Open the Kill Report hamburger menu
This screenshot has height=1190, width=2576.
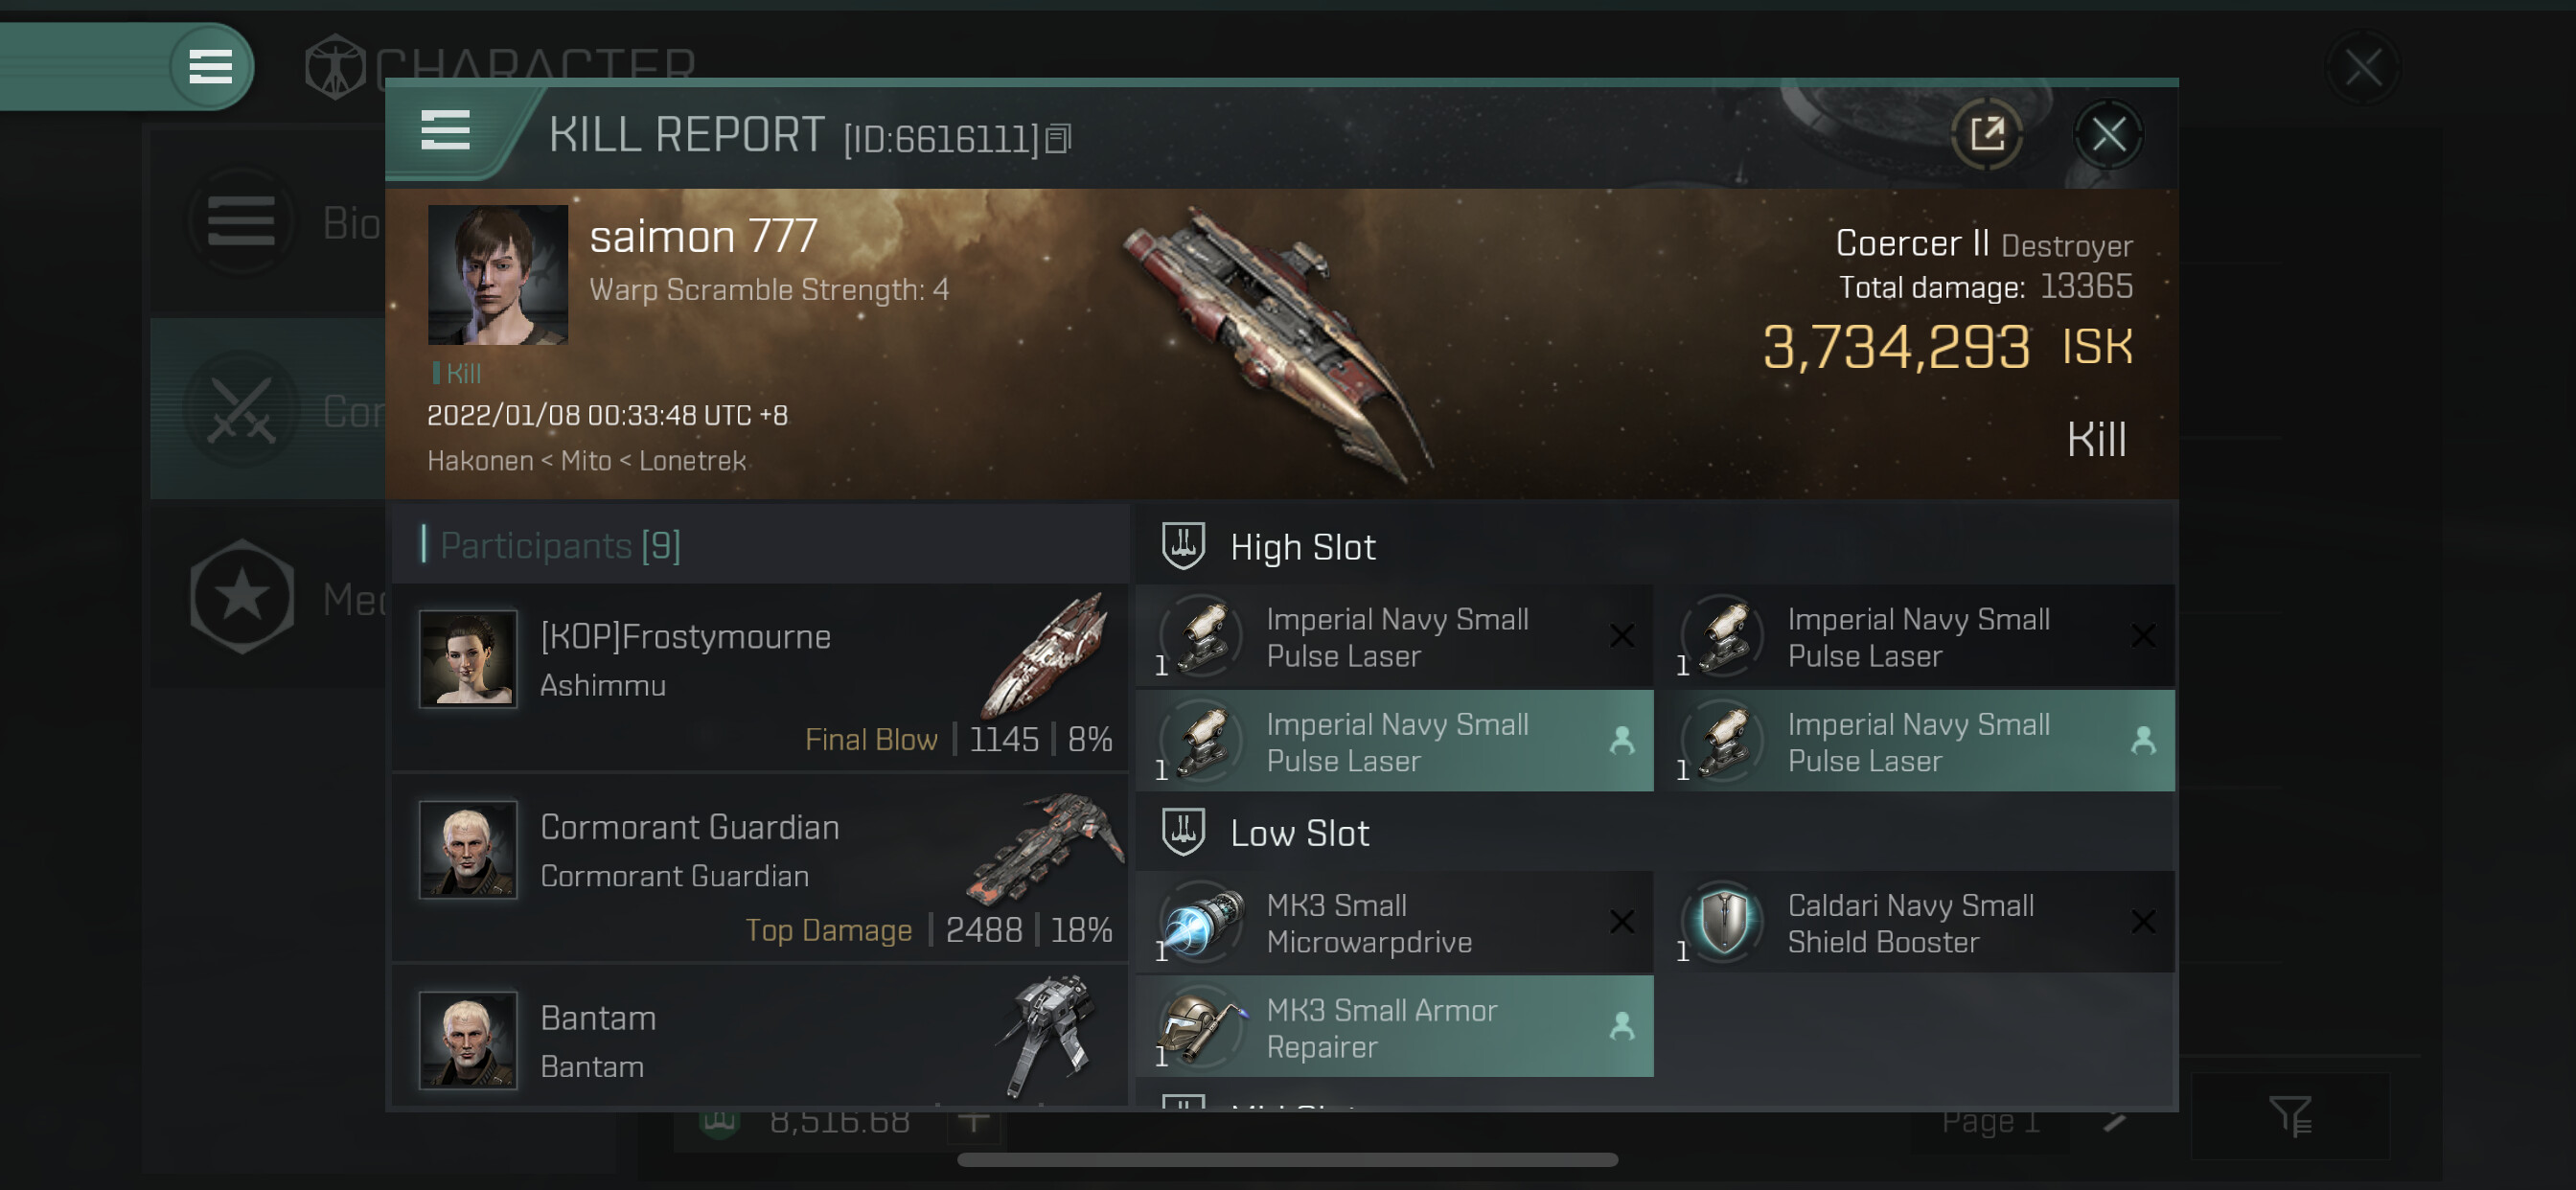click(445, 131)
